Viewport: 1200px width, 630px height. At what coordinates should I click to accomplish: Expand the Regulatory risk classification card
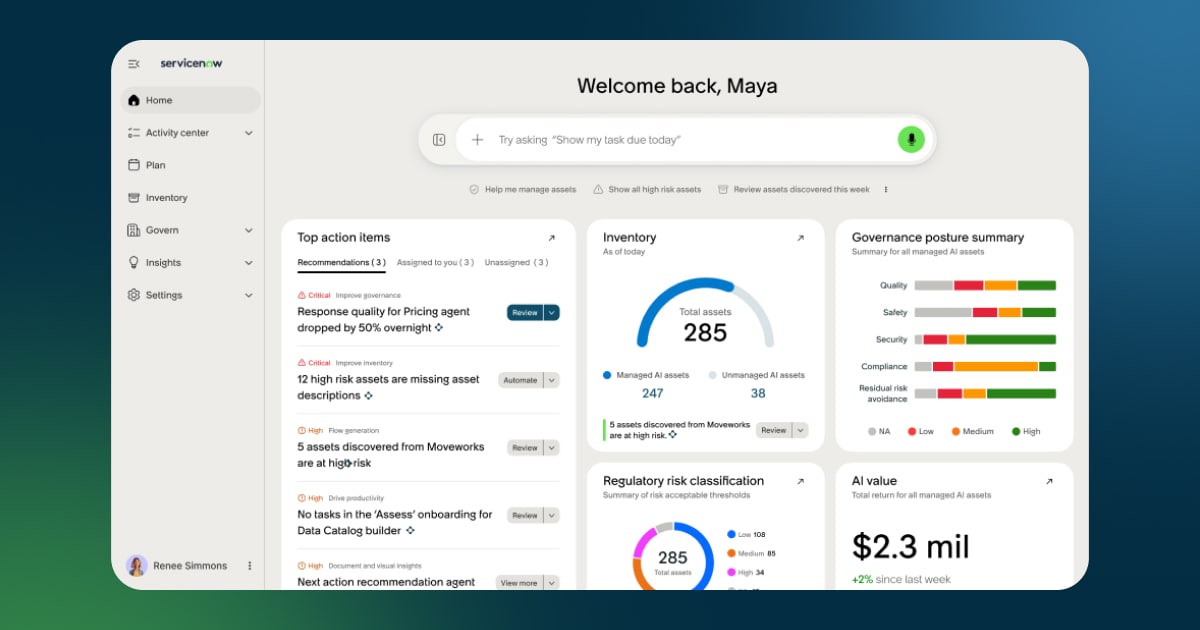coord(800,481)
